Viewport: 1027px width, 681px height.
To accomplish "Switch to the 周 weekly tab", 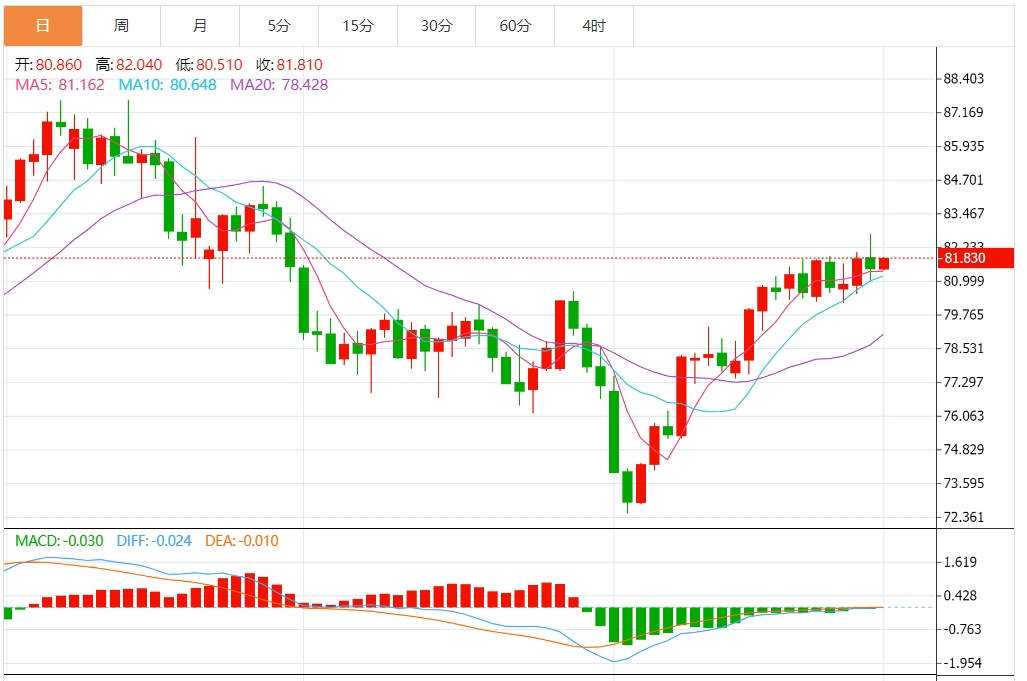I will [x=122, y=26].
